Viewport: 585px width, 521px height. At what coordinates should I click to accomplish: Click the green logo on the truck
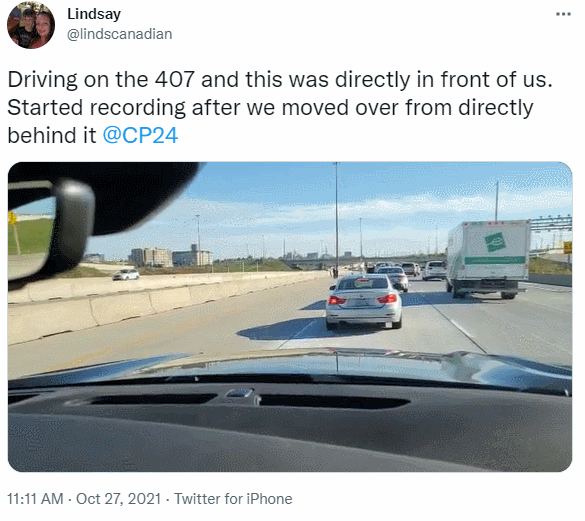click(495, 242)
